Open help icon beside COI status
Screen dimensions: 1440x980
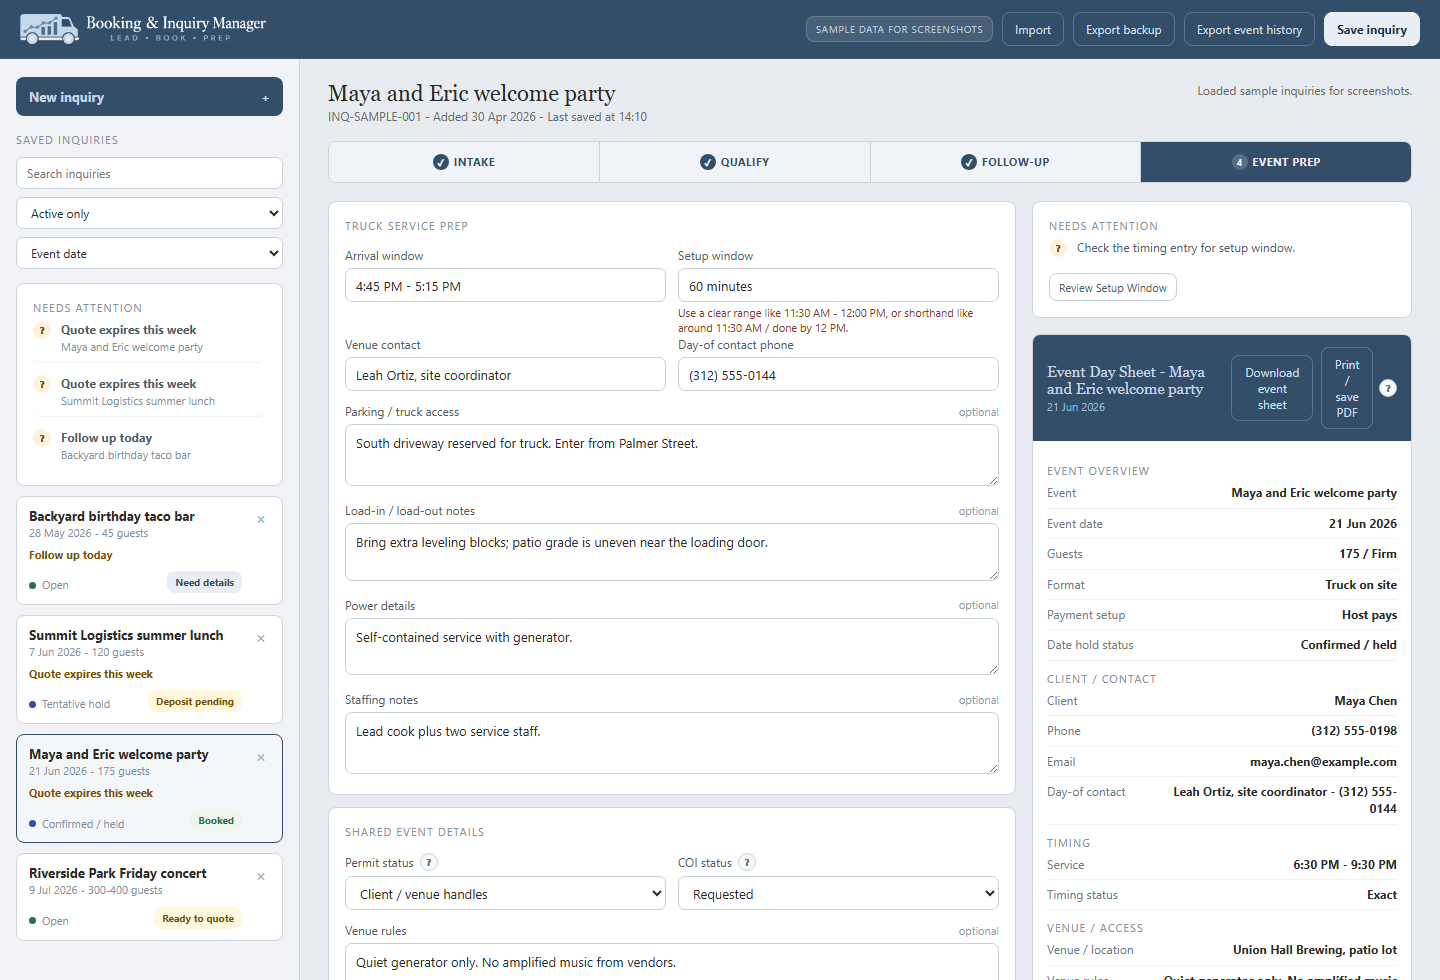pyautogui.click(x=747, y=862)
